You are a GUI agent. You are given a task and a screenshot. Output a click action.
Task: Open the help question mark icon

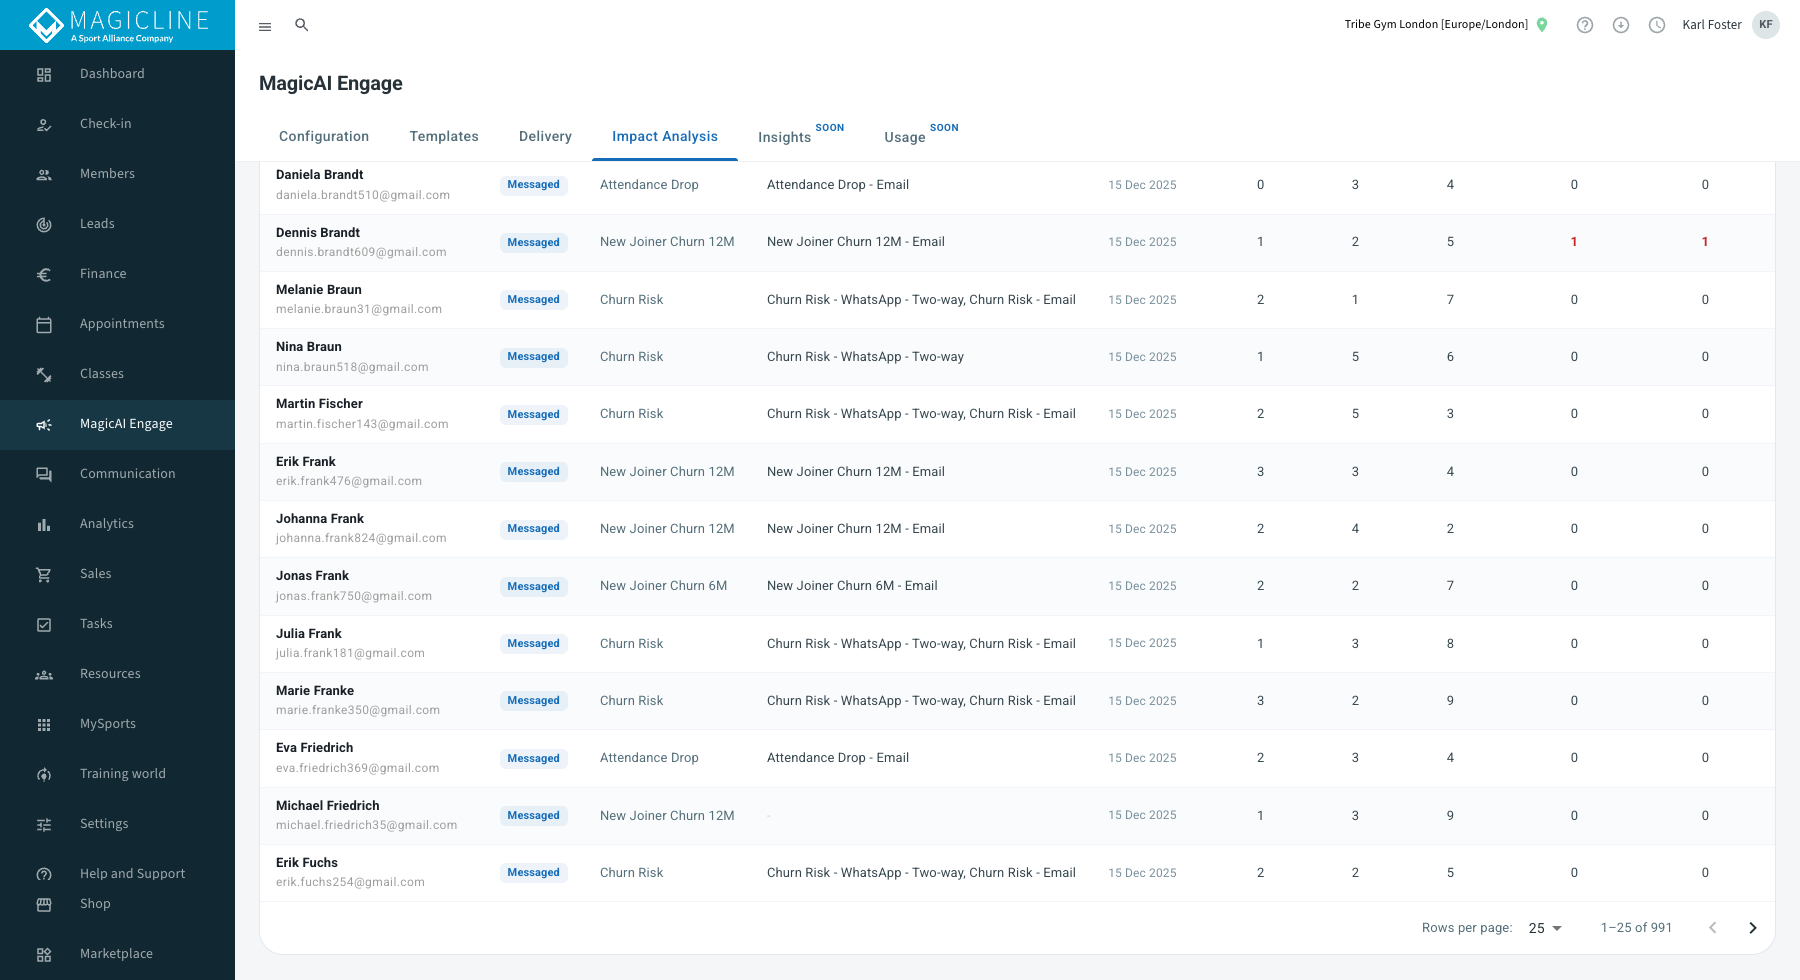(x=1585, y=25)
